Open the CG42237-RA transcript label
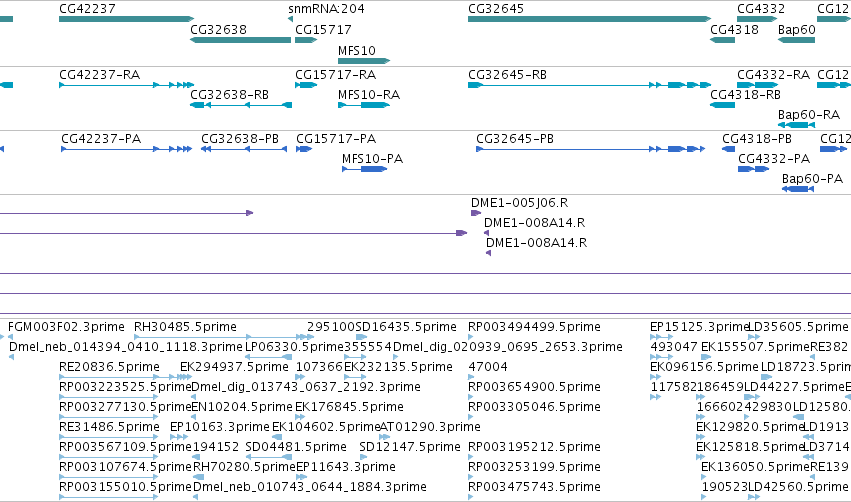The image size is (851, 502). pos(99,74)
